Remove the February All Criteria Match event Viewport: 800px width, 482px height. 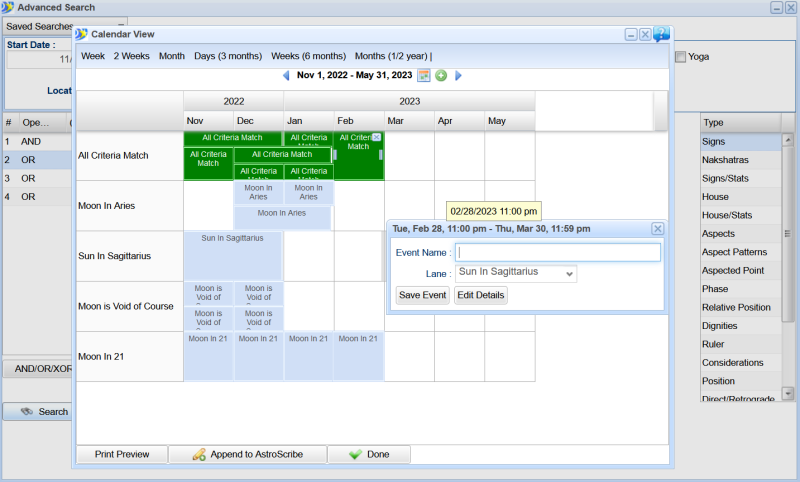pyautogui.click(x=376, y=137)
